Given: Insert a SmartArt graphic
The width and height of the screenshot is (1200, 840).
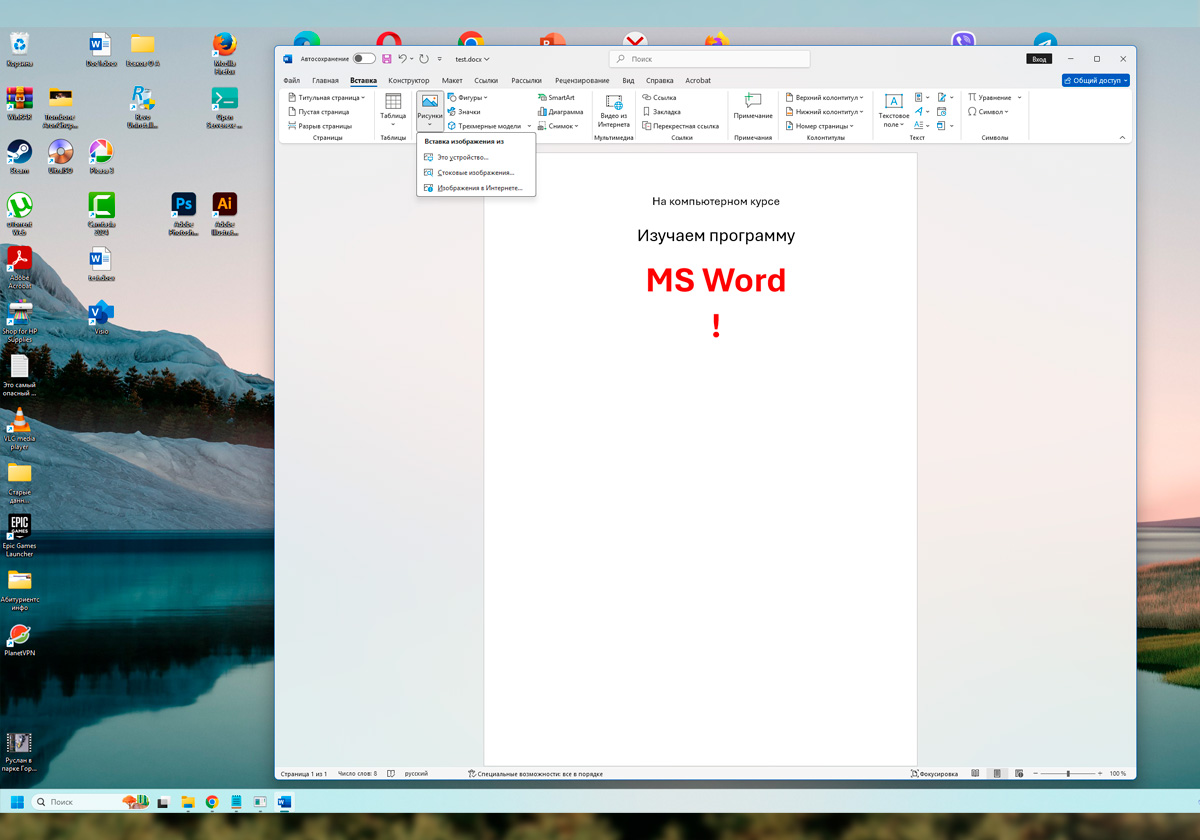Looking at the screenshot, I should (x=556, y=98).
